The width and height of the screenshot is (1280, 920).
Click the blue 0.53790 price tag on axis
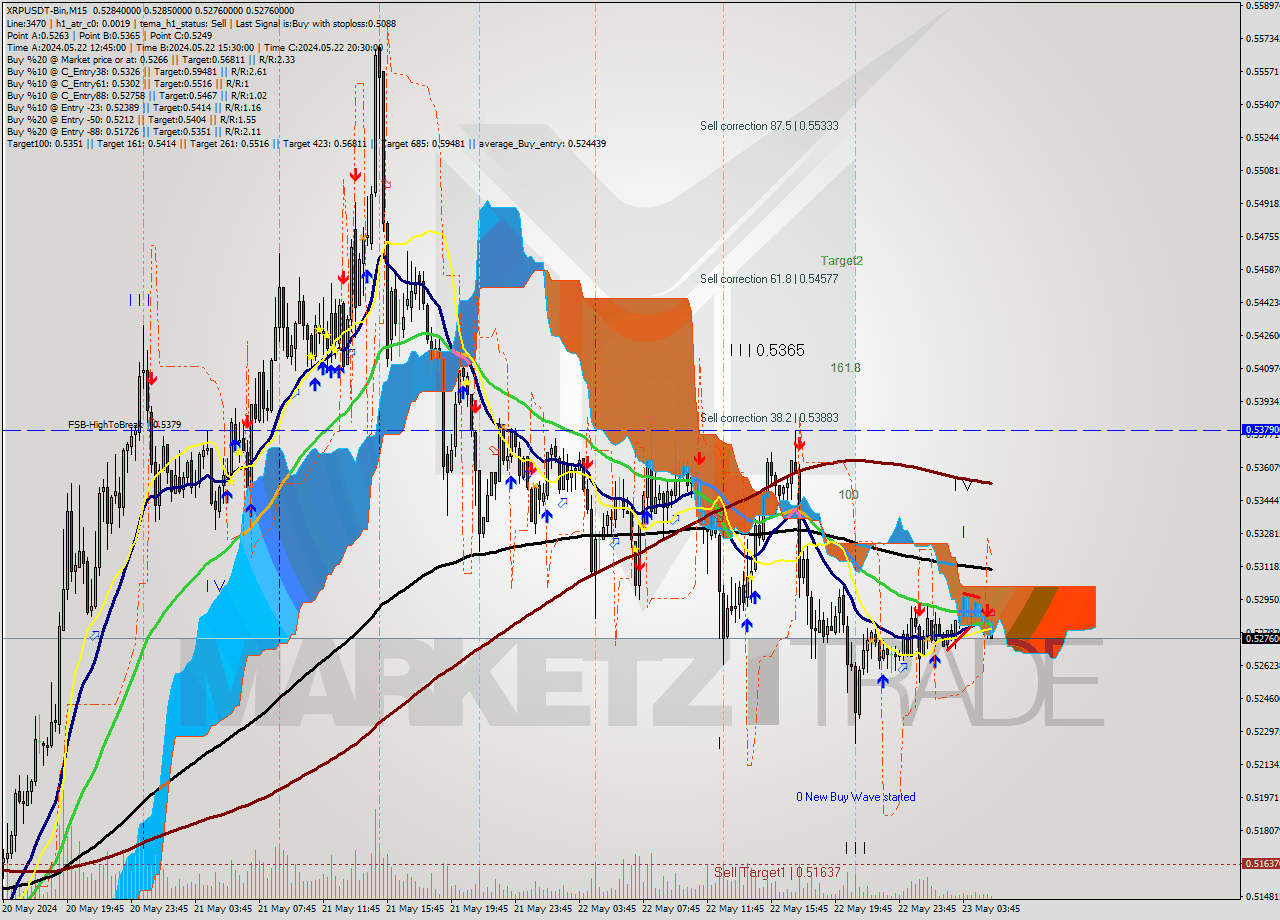(1260, 430)
